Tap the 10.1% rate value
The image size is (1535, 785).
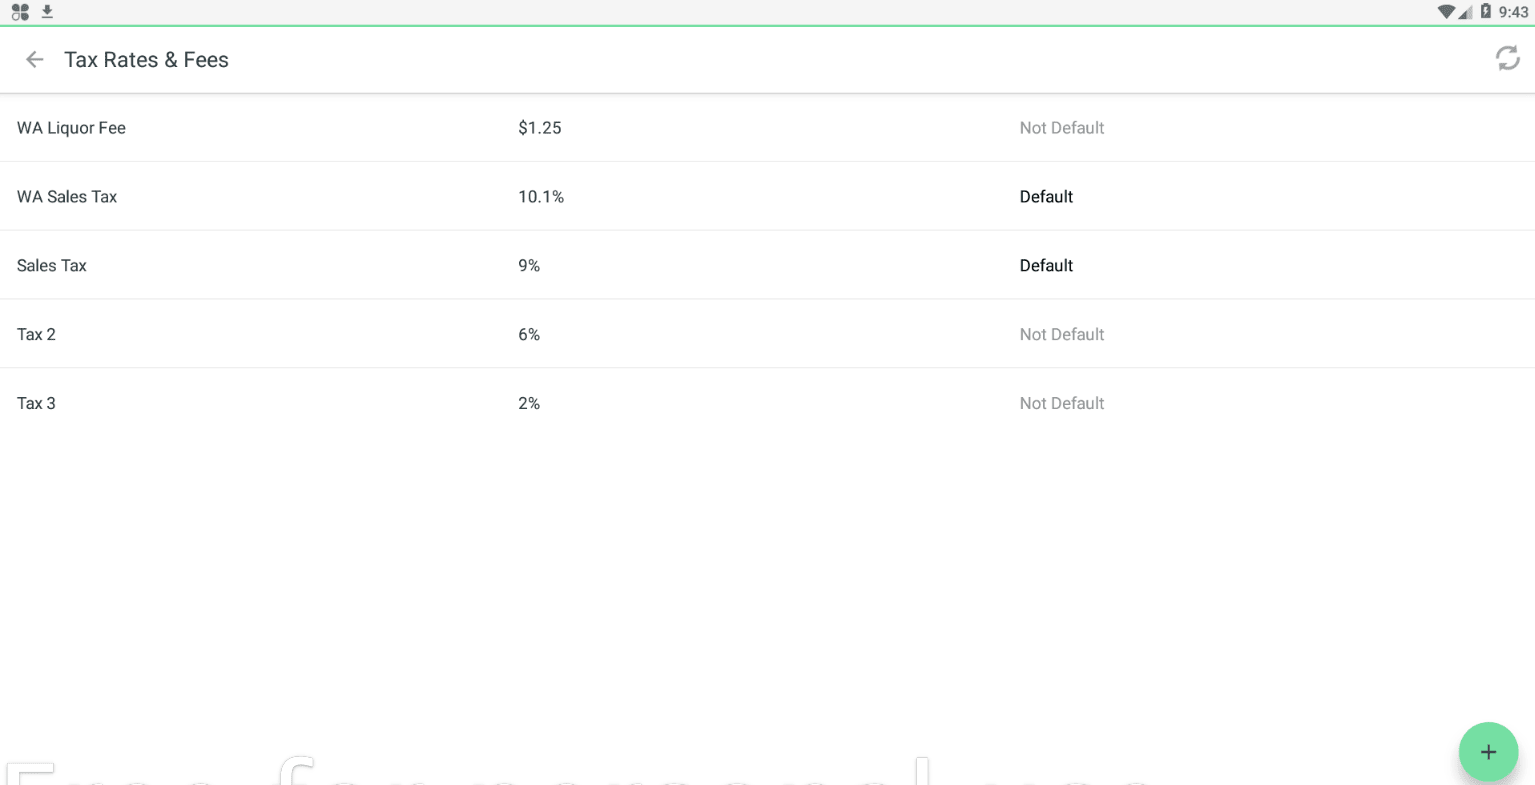click(x=541, y=197)
